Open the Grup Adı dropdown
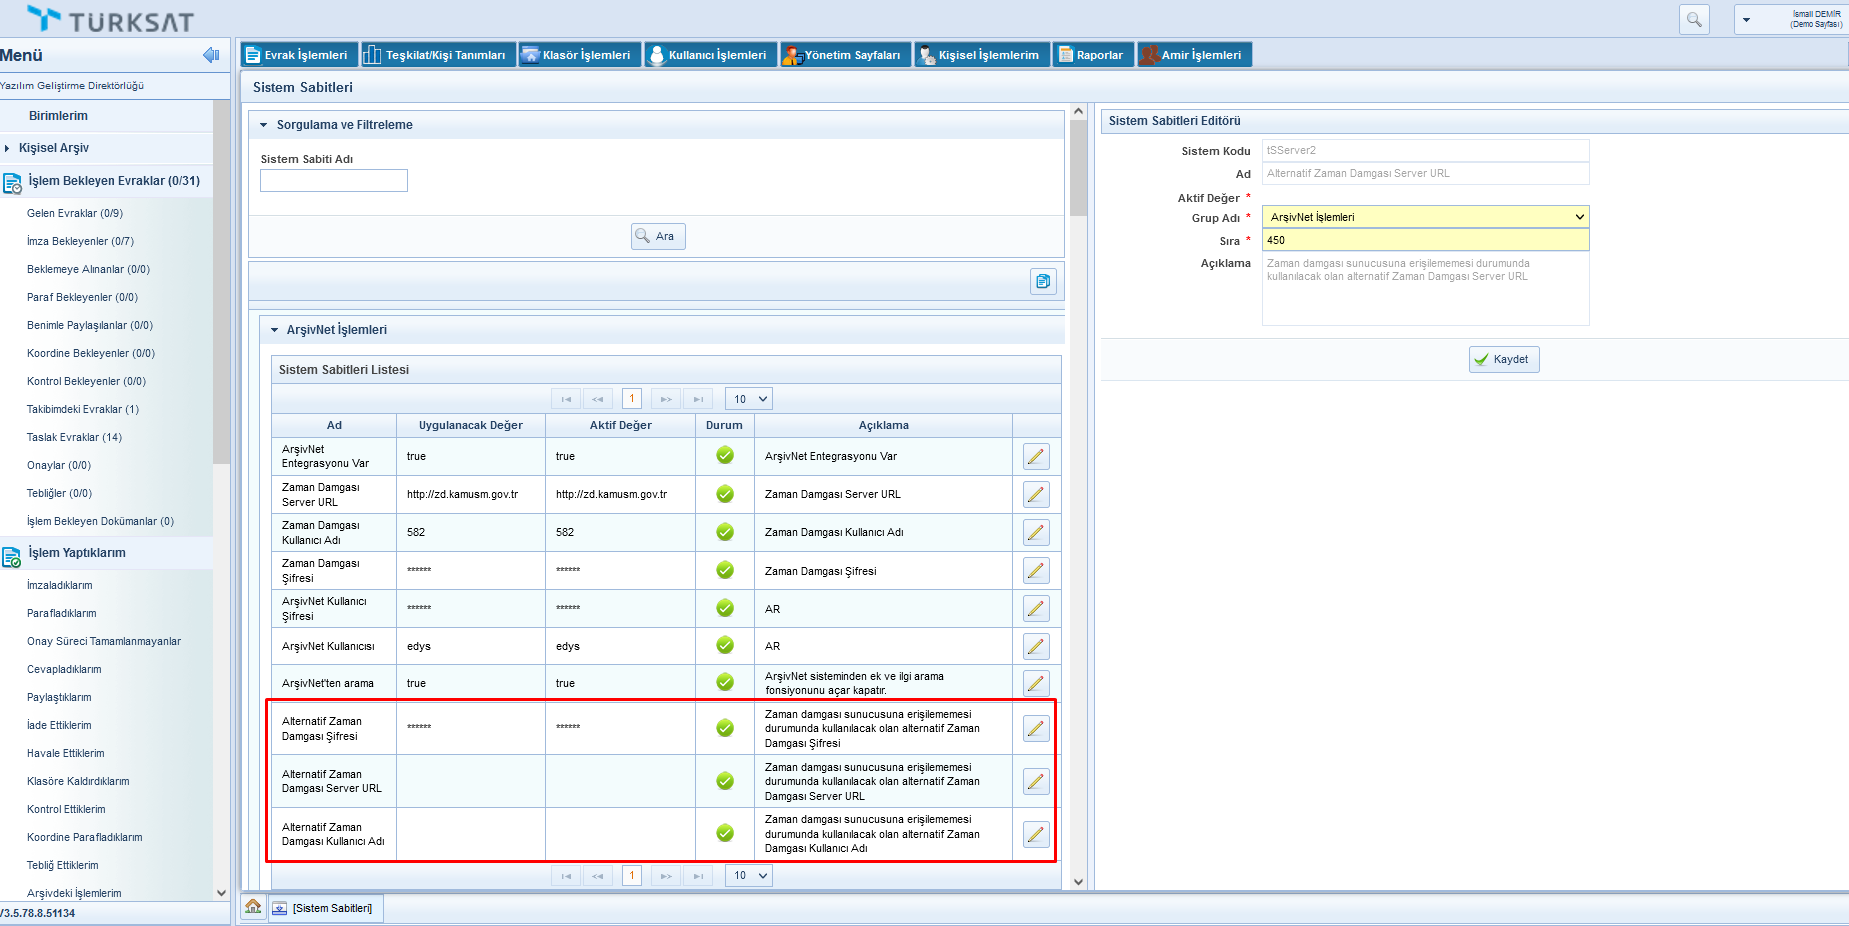The image size is (1849, 926). [x=1425, y=217]
